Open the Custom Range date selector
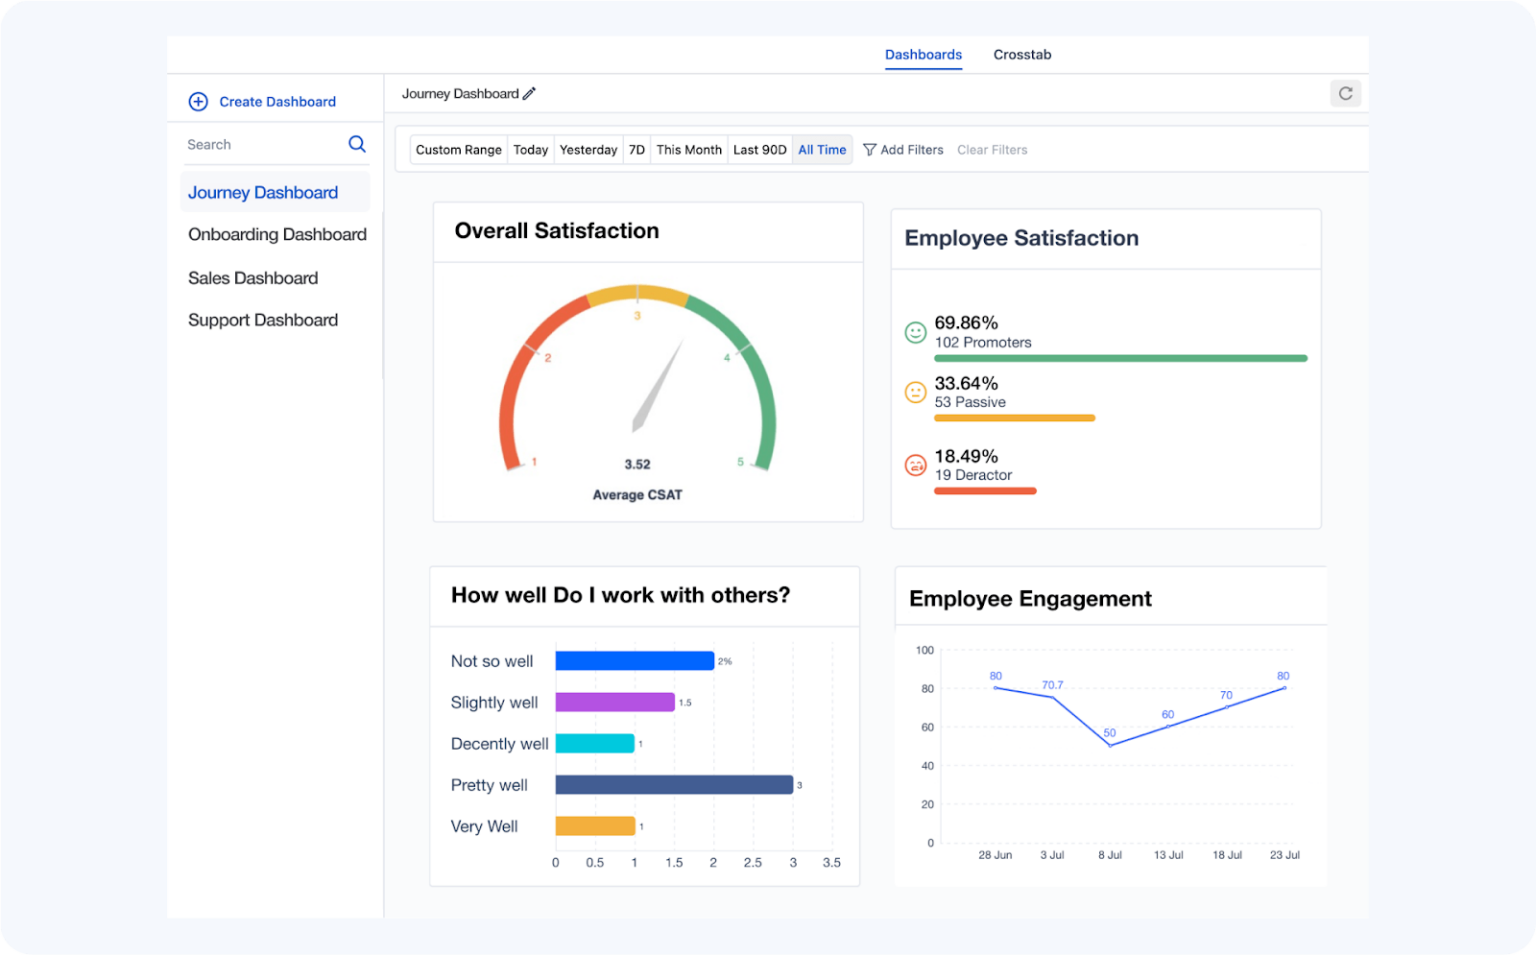The image size is (1536, 955). (458, 149)
